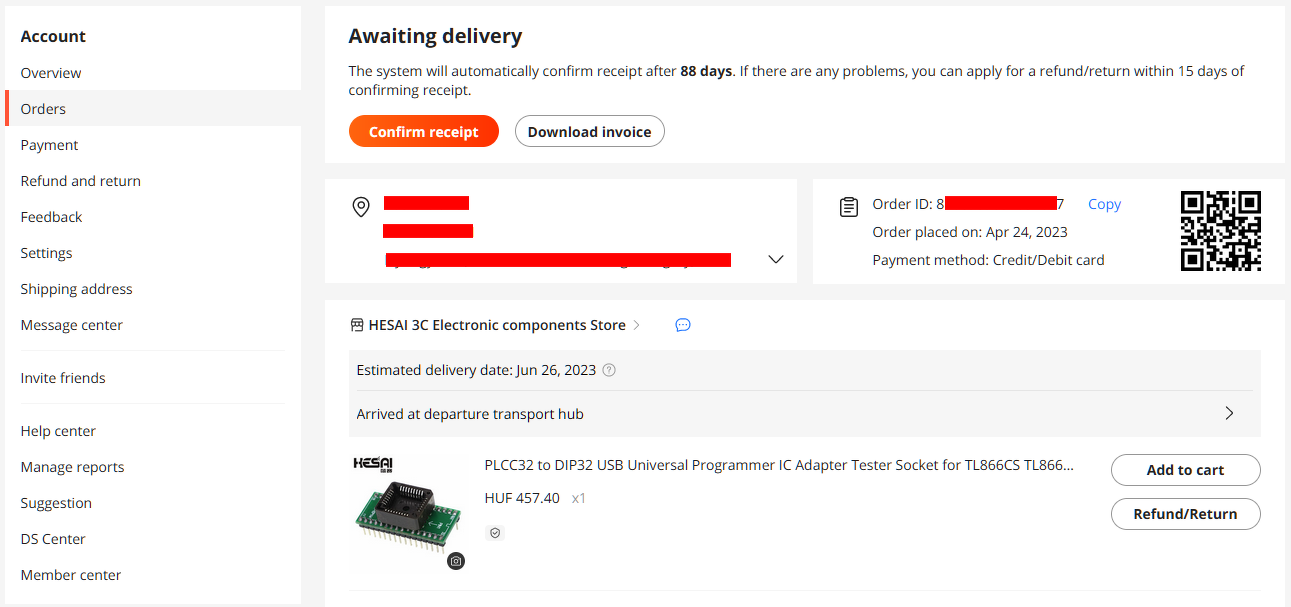Click the order QR code
This screenshot has width=1291, height=607.
point(1220,231)
